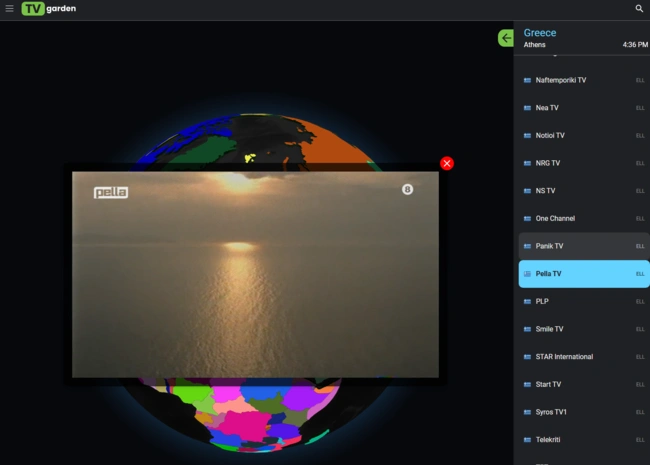Image resolution: width=650 pixels, height=465 pixels.
Task: Click the Greek flag beside Nea TV
Action: pyautogui.click(x=527, y=108)
